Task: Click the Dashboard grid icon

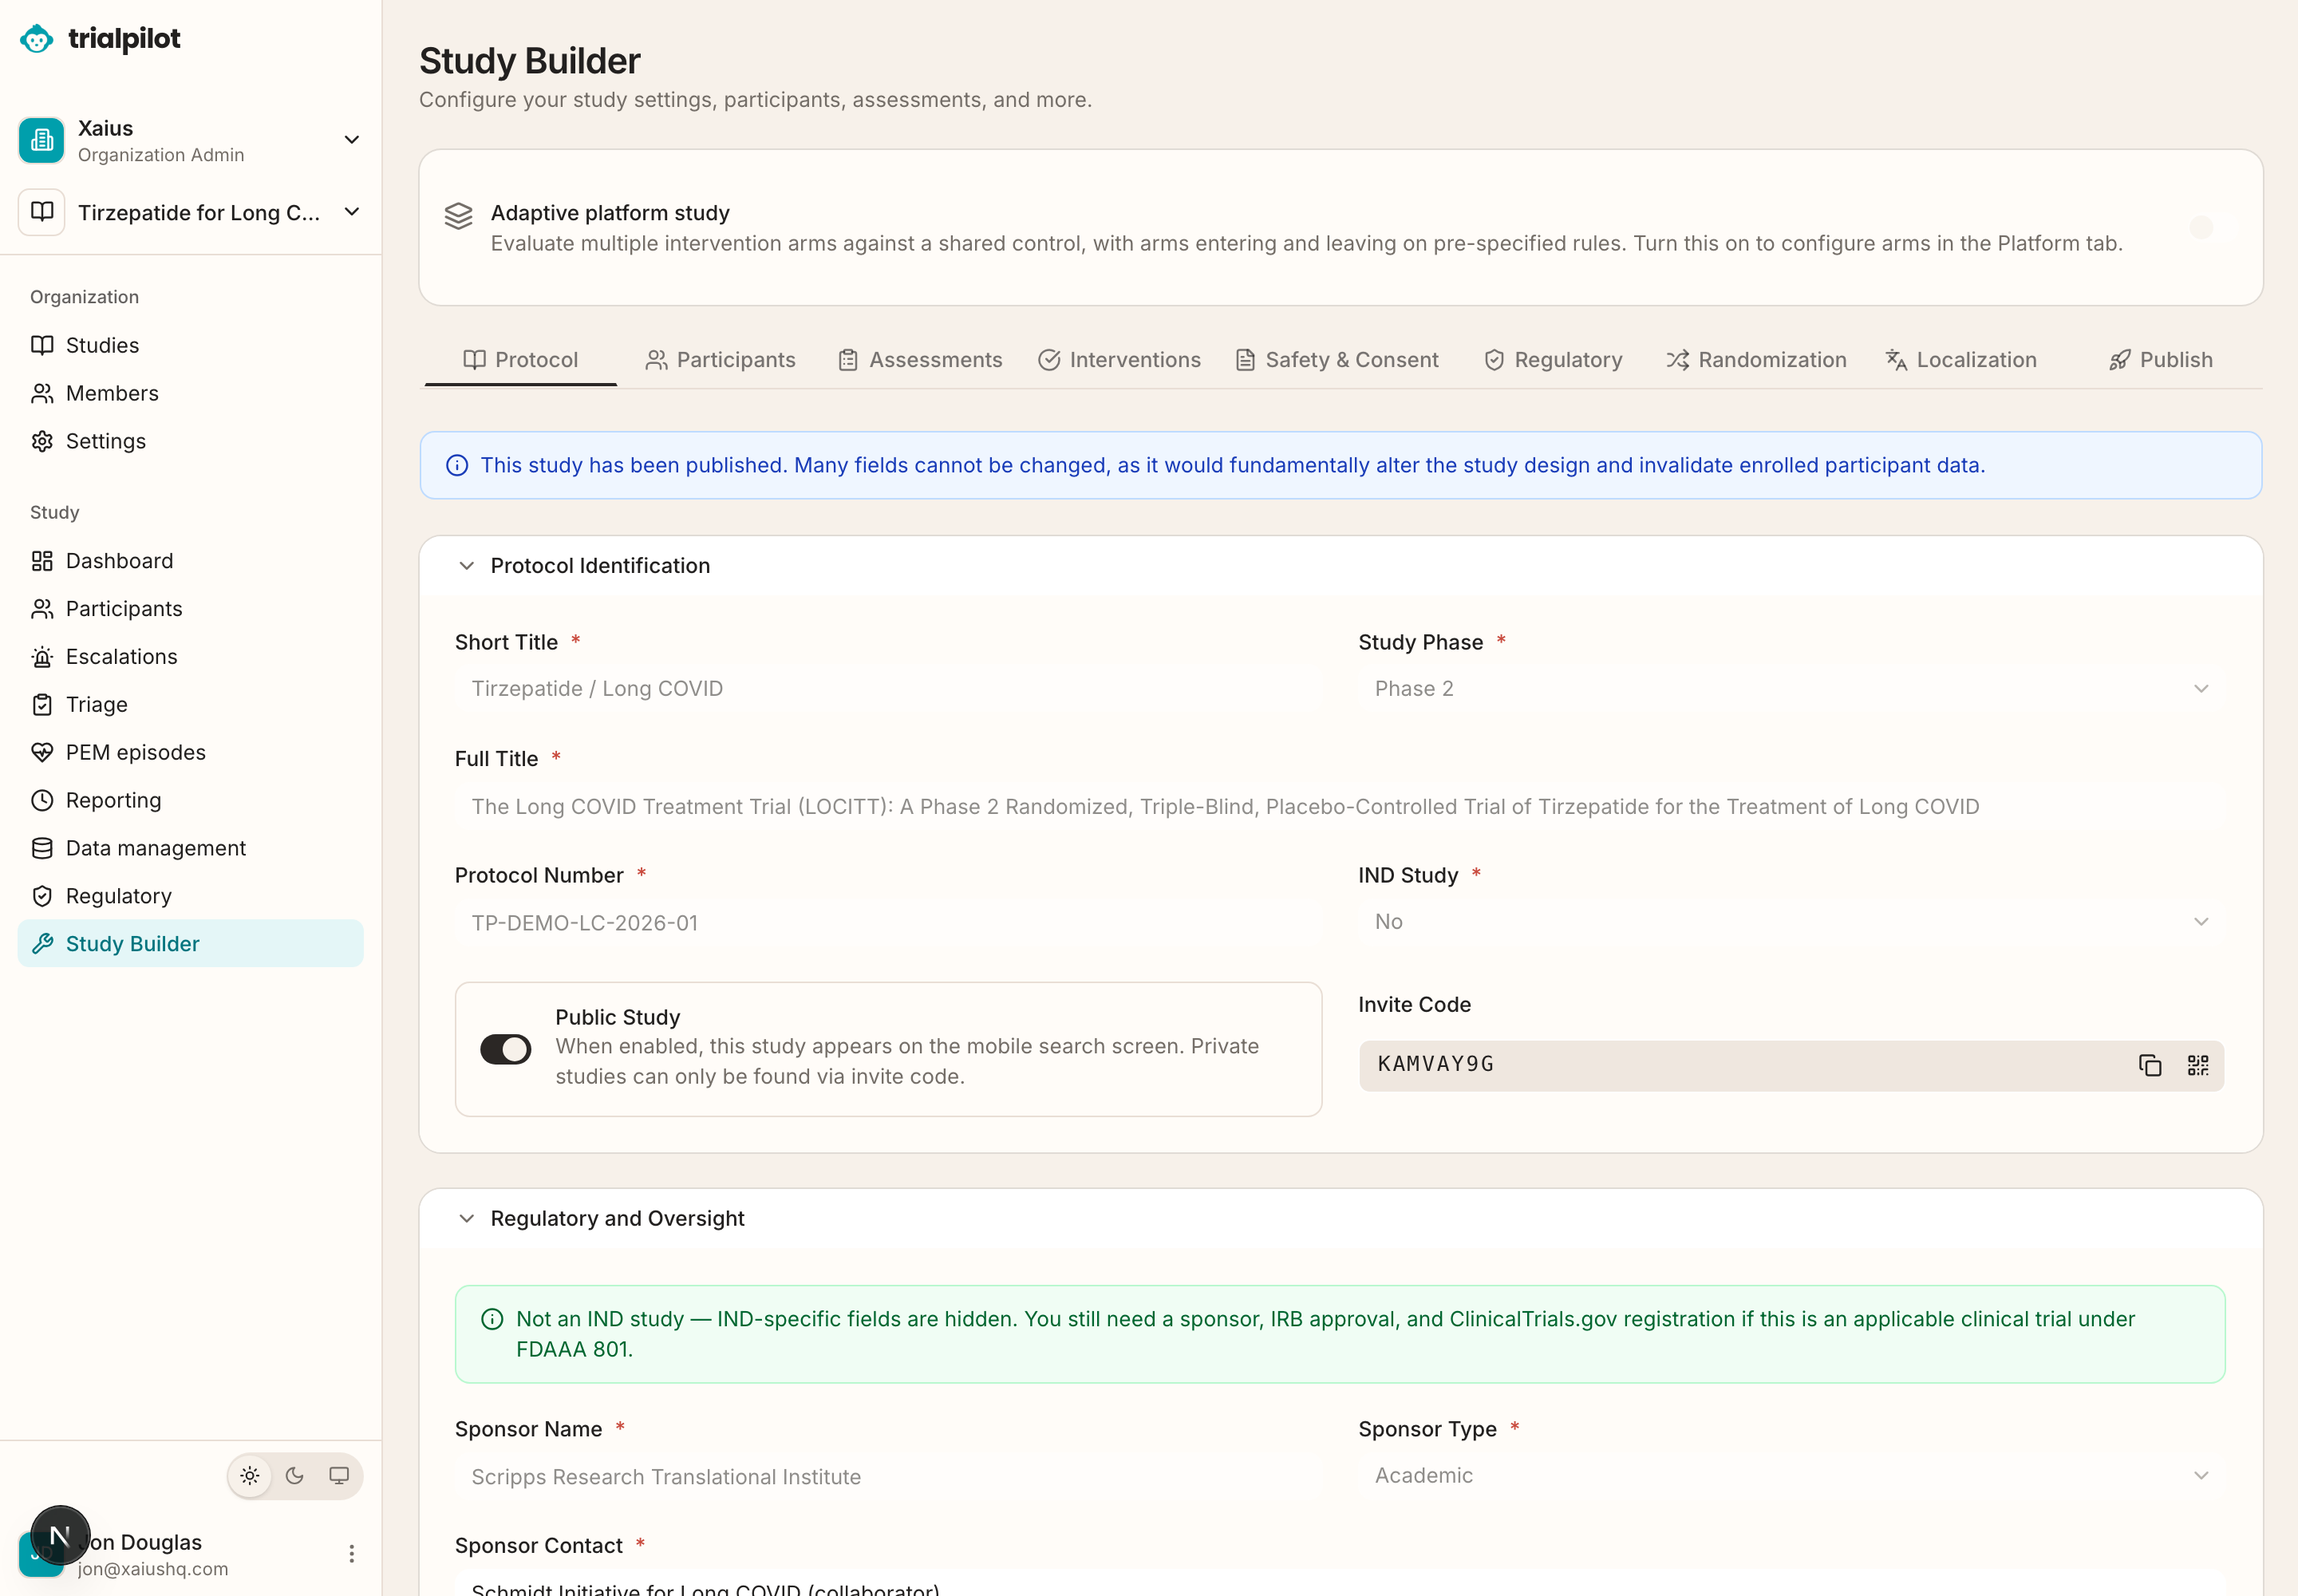Action: point(42,561)
